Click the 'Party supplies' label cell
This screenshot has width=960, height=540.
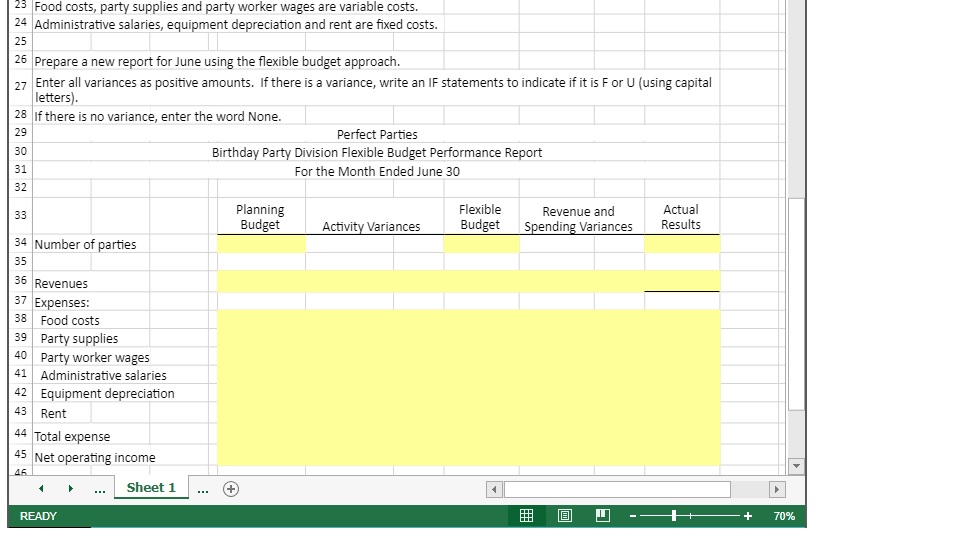click(x=79, y=339)
